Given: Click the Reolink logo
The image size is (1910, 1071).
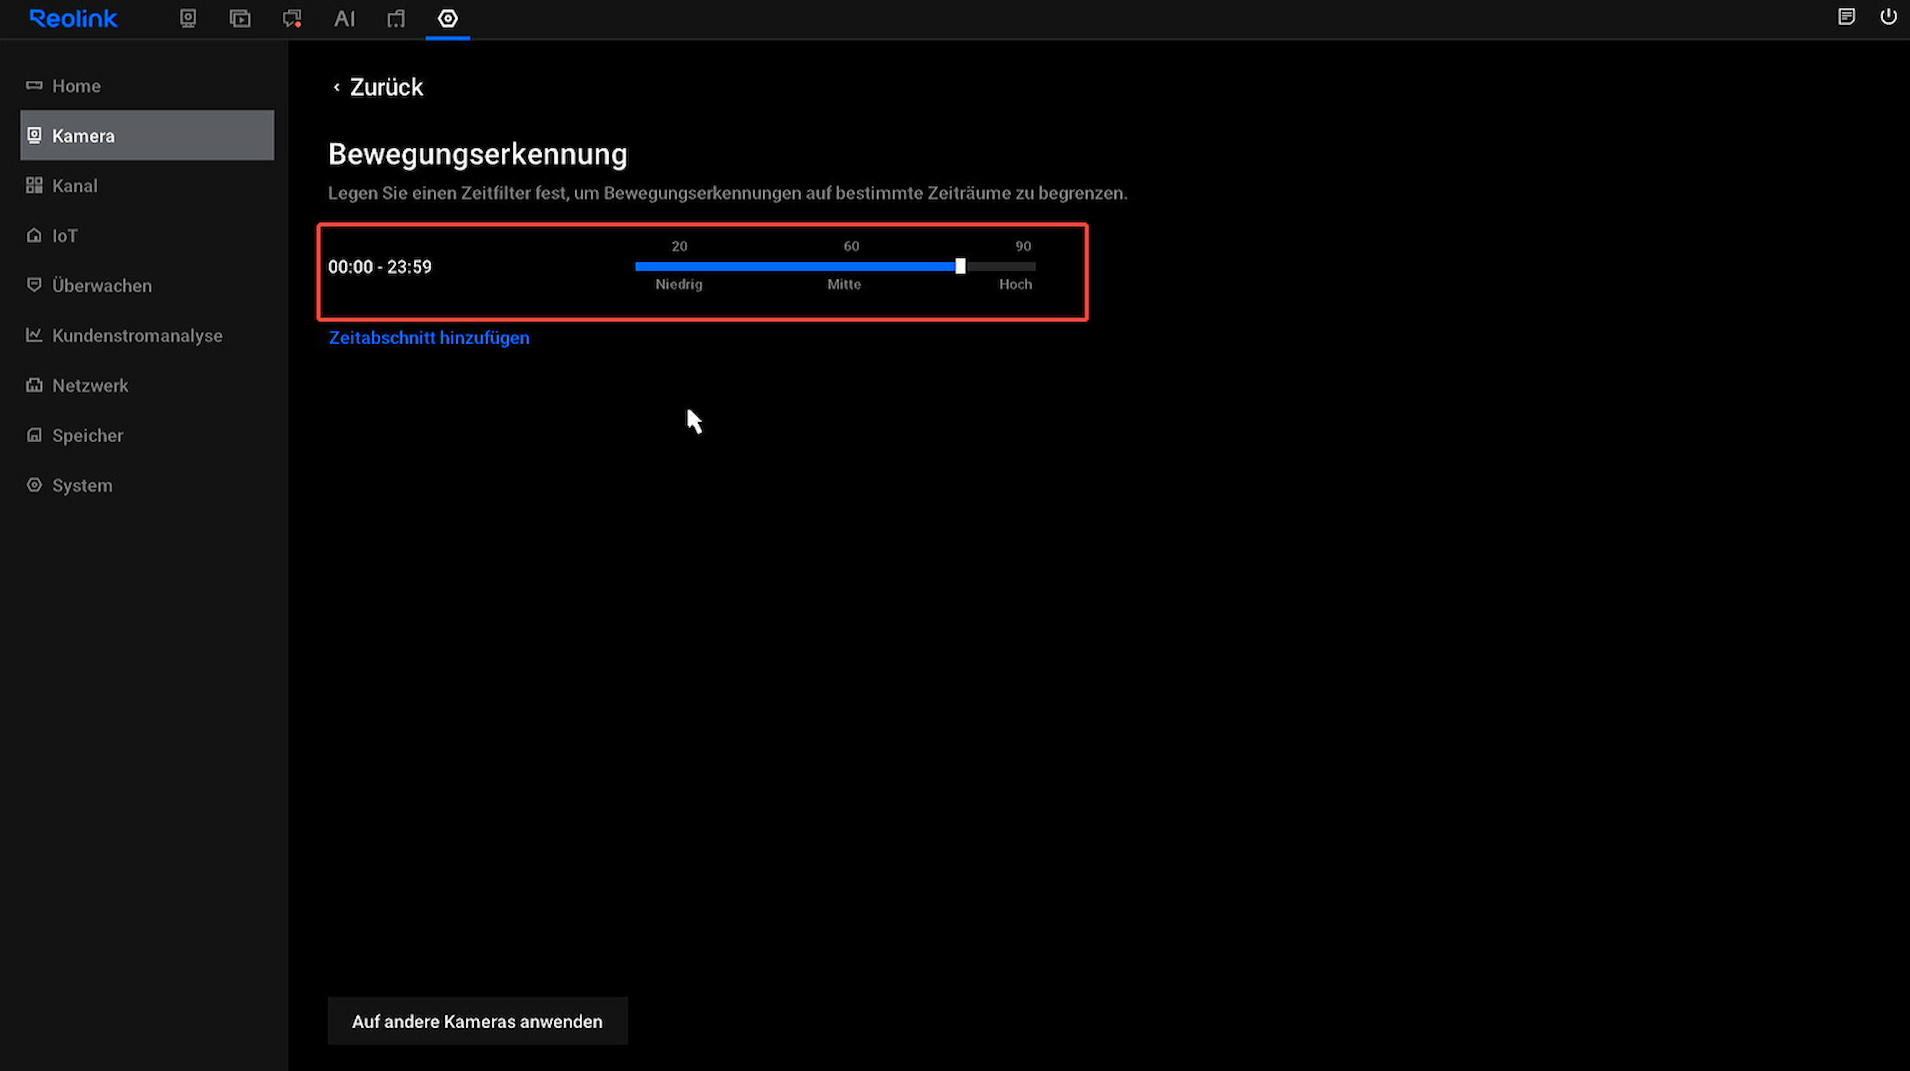Looking at the screenshot, I should pyautogui.click(x=73, y=18).
